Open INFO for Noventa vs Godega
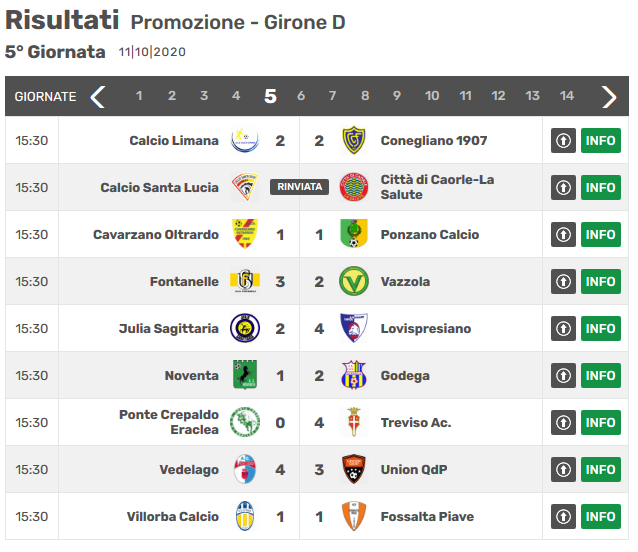The image size is (638, 552). click(x=601, y=375)
